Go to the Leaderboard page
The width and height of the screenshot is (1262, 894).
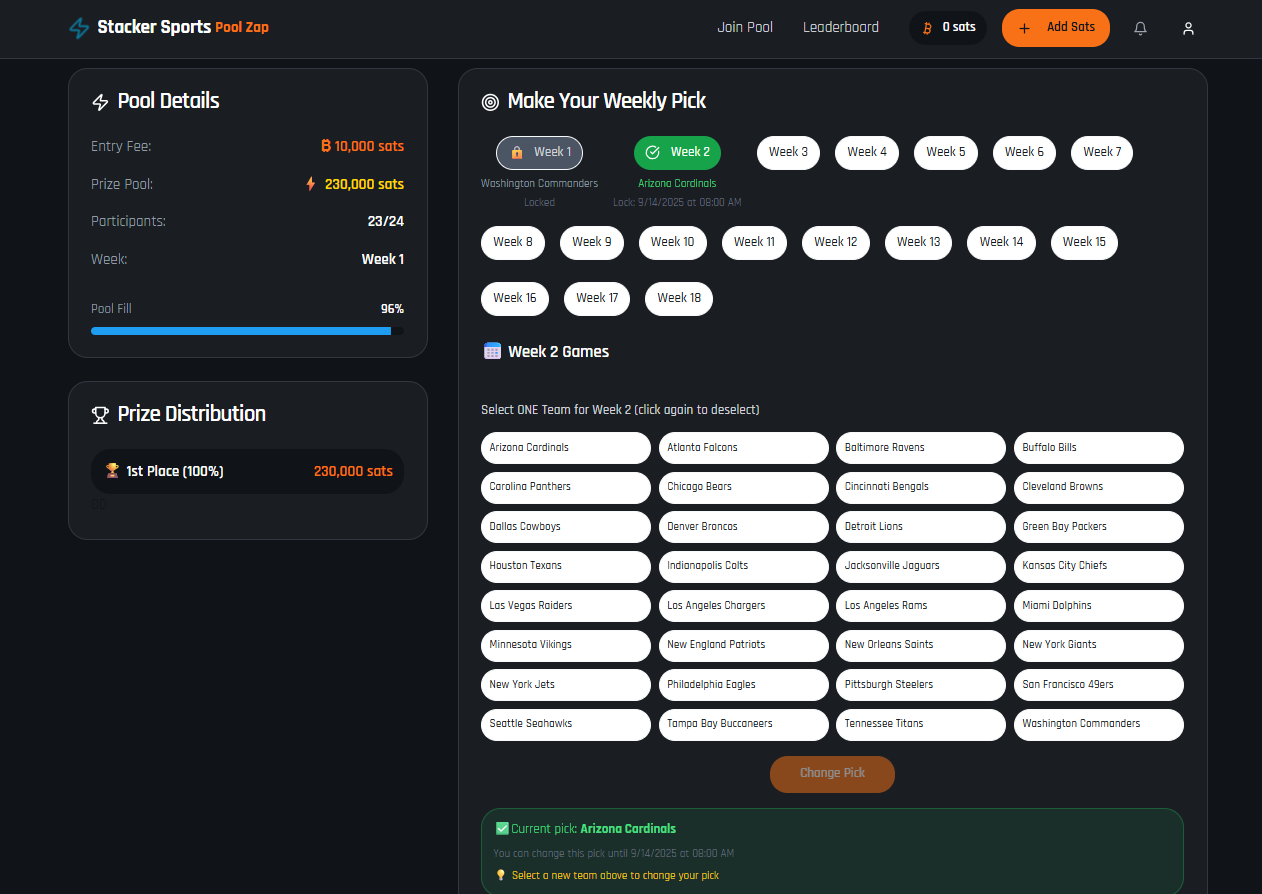841,27
